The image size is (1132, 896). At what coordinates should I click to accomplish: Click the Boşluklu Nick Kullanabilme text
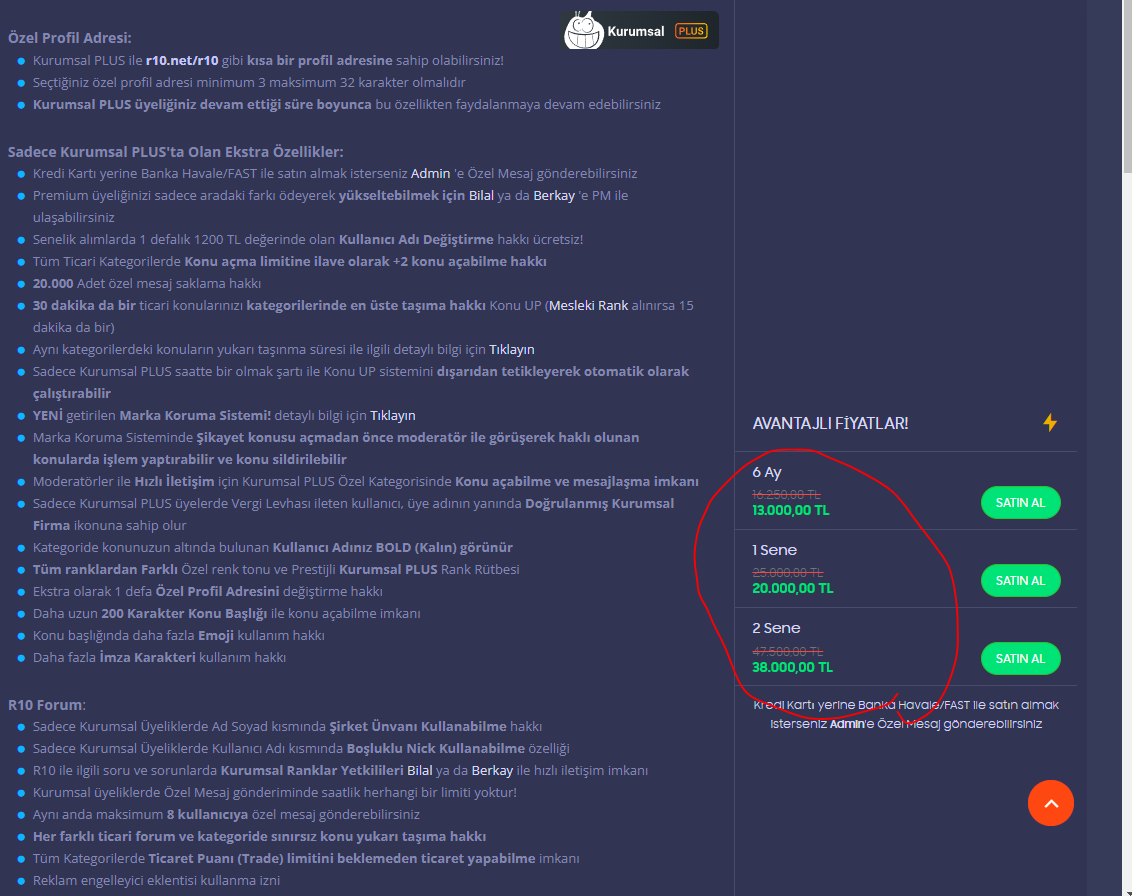point(436,749)
